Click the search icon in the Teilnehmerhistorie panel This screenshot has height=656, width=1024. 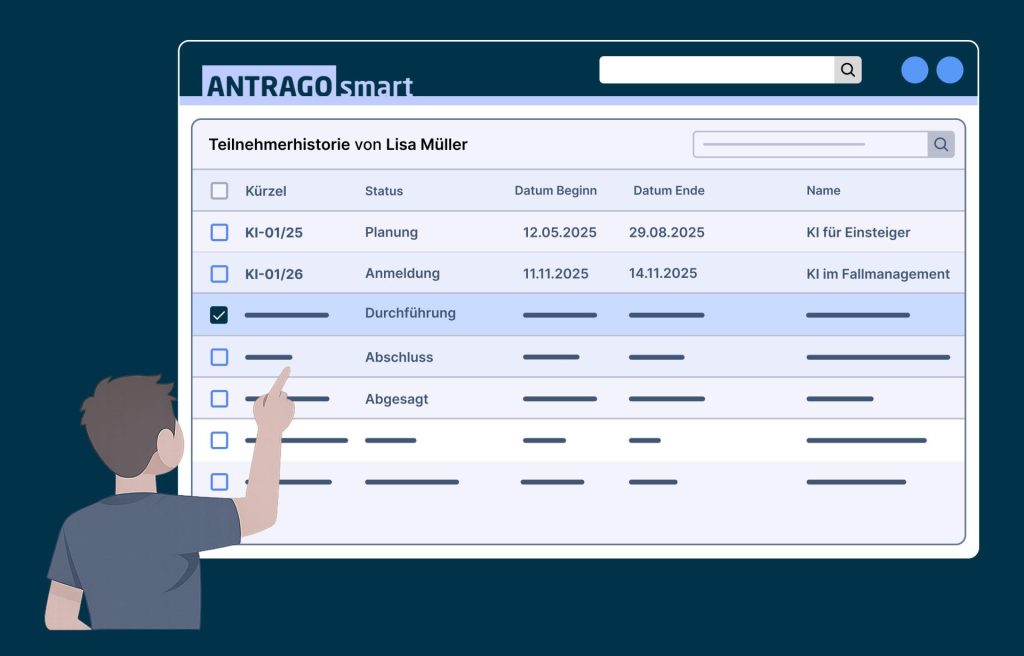click(x=941, y=145)
